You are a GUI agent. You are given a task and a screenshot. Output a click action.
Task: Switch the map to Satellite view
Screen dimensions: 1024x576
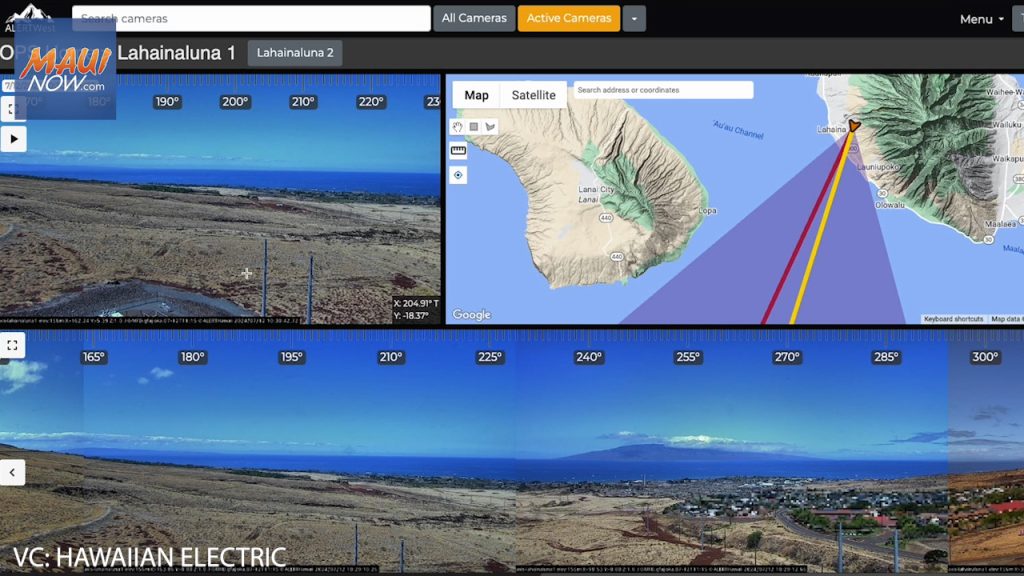(532, 94)
